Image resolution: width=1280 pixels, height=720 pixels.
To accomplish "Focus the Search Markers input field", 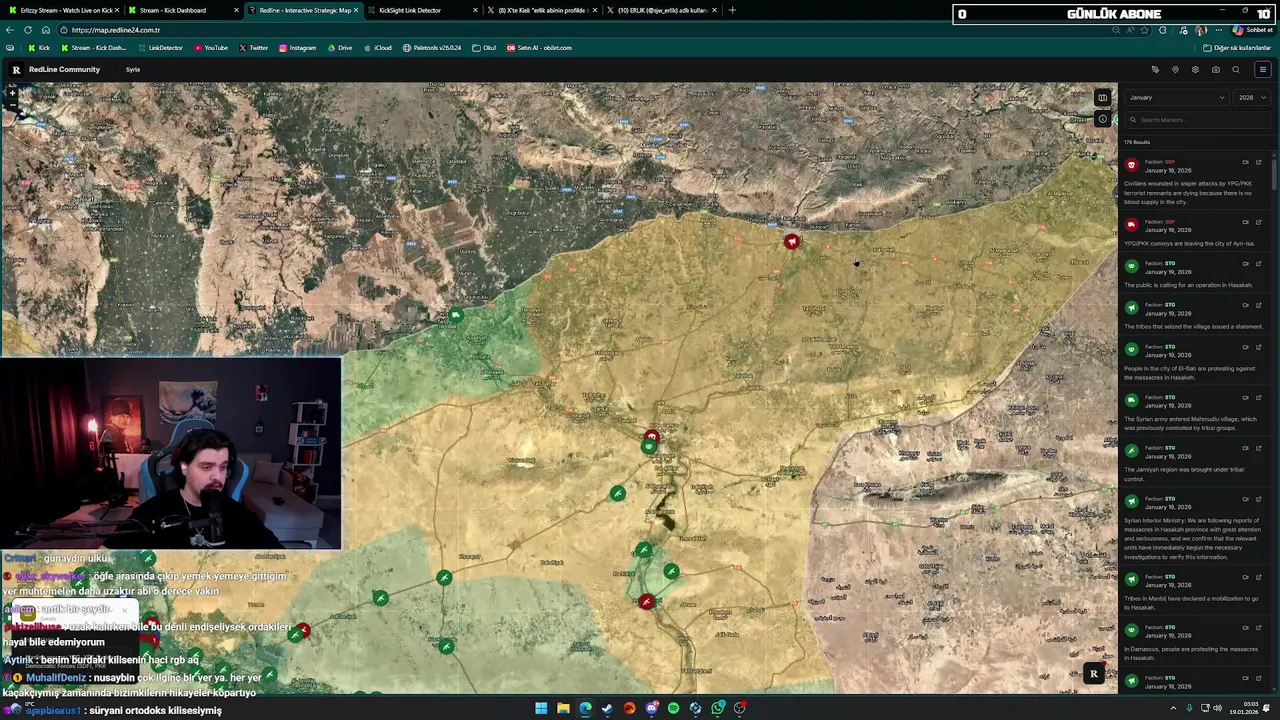I will pyautogui.click(x=1196, y=120).
